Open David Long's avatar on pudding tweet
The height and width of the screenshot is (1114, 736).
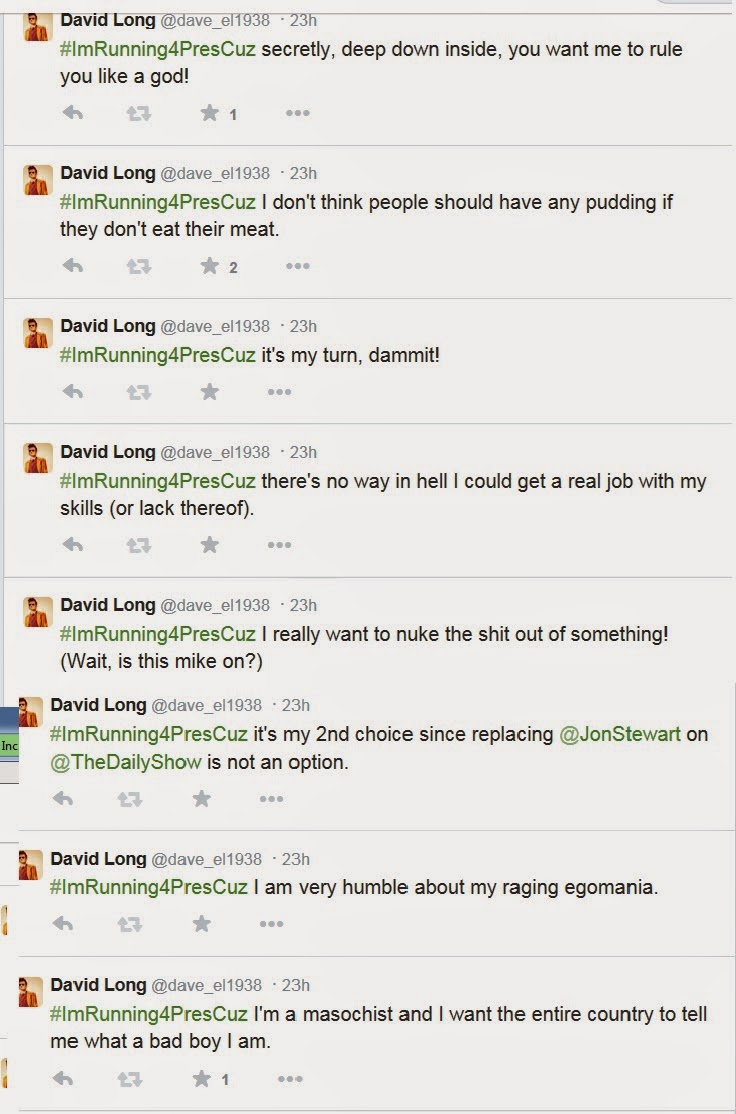point(37,180)
